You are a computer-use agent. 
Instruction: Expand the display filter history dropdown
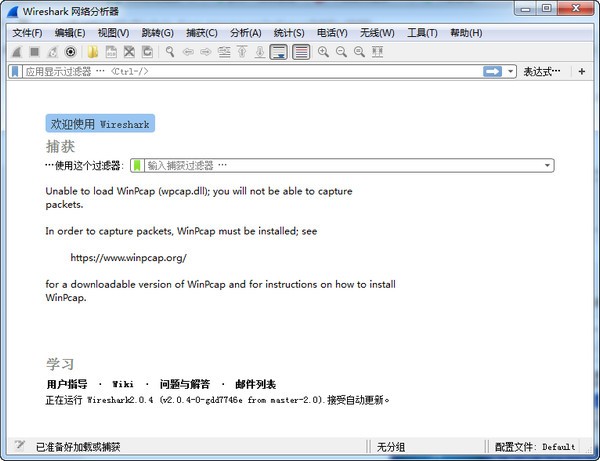pos(511,72)
